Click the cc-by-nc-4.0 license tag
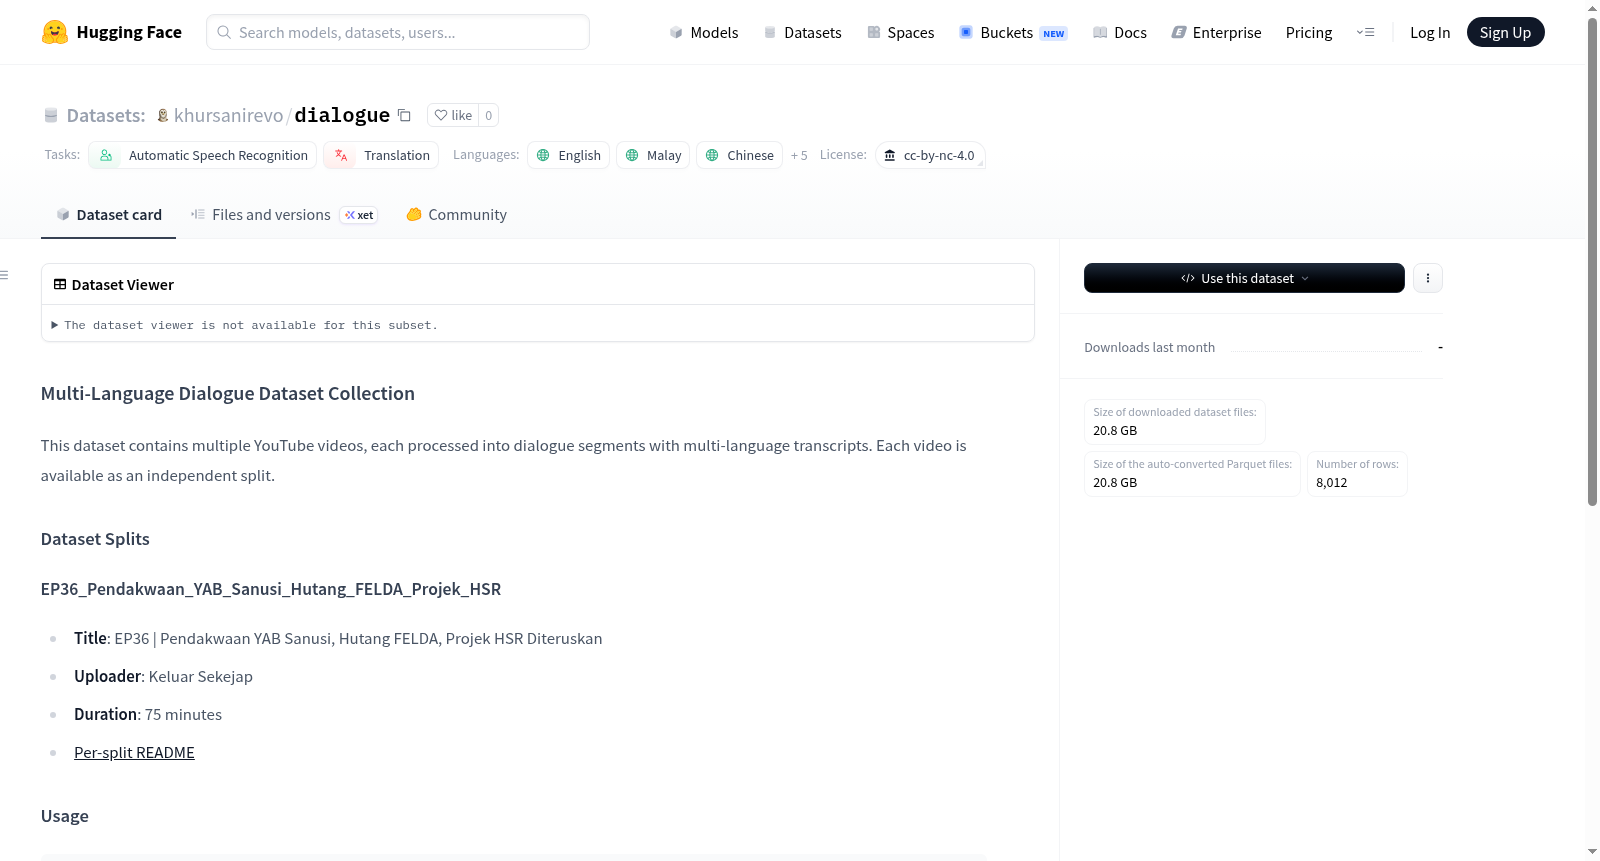This screenshot has width=1600, height=861. pyautogui.click(x=930, y=155)
